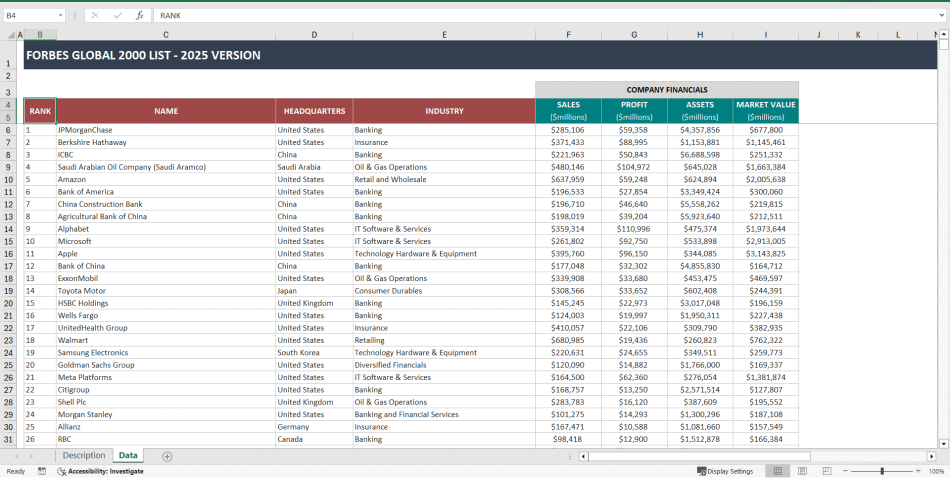Viewport: 950px width, 478px height.
Task: Switch to Normal view
Action: coord(777,471)
